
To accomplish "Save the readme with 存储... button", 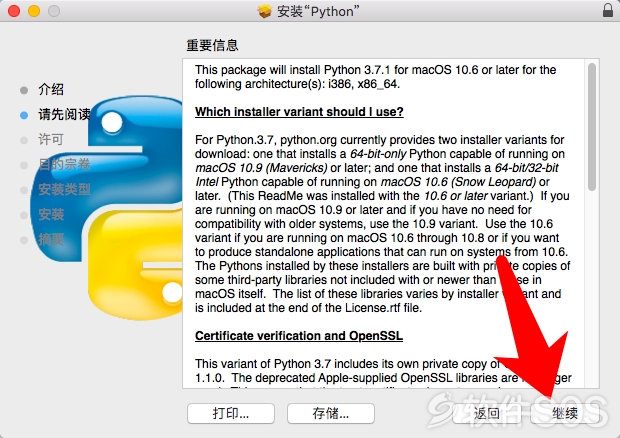I will (x=331, y=413).
